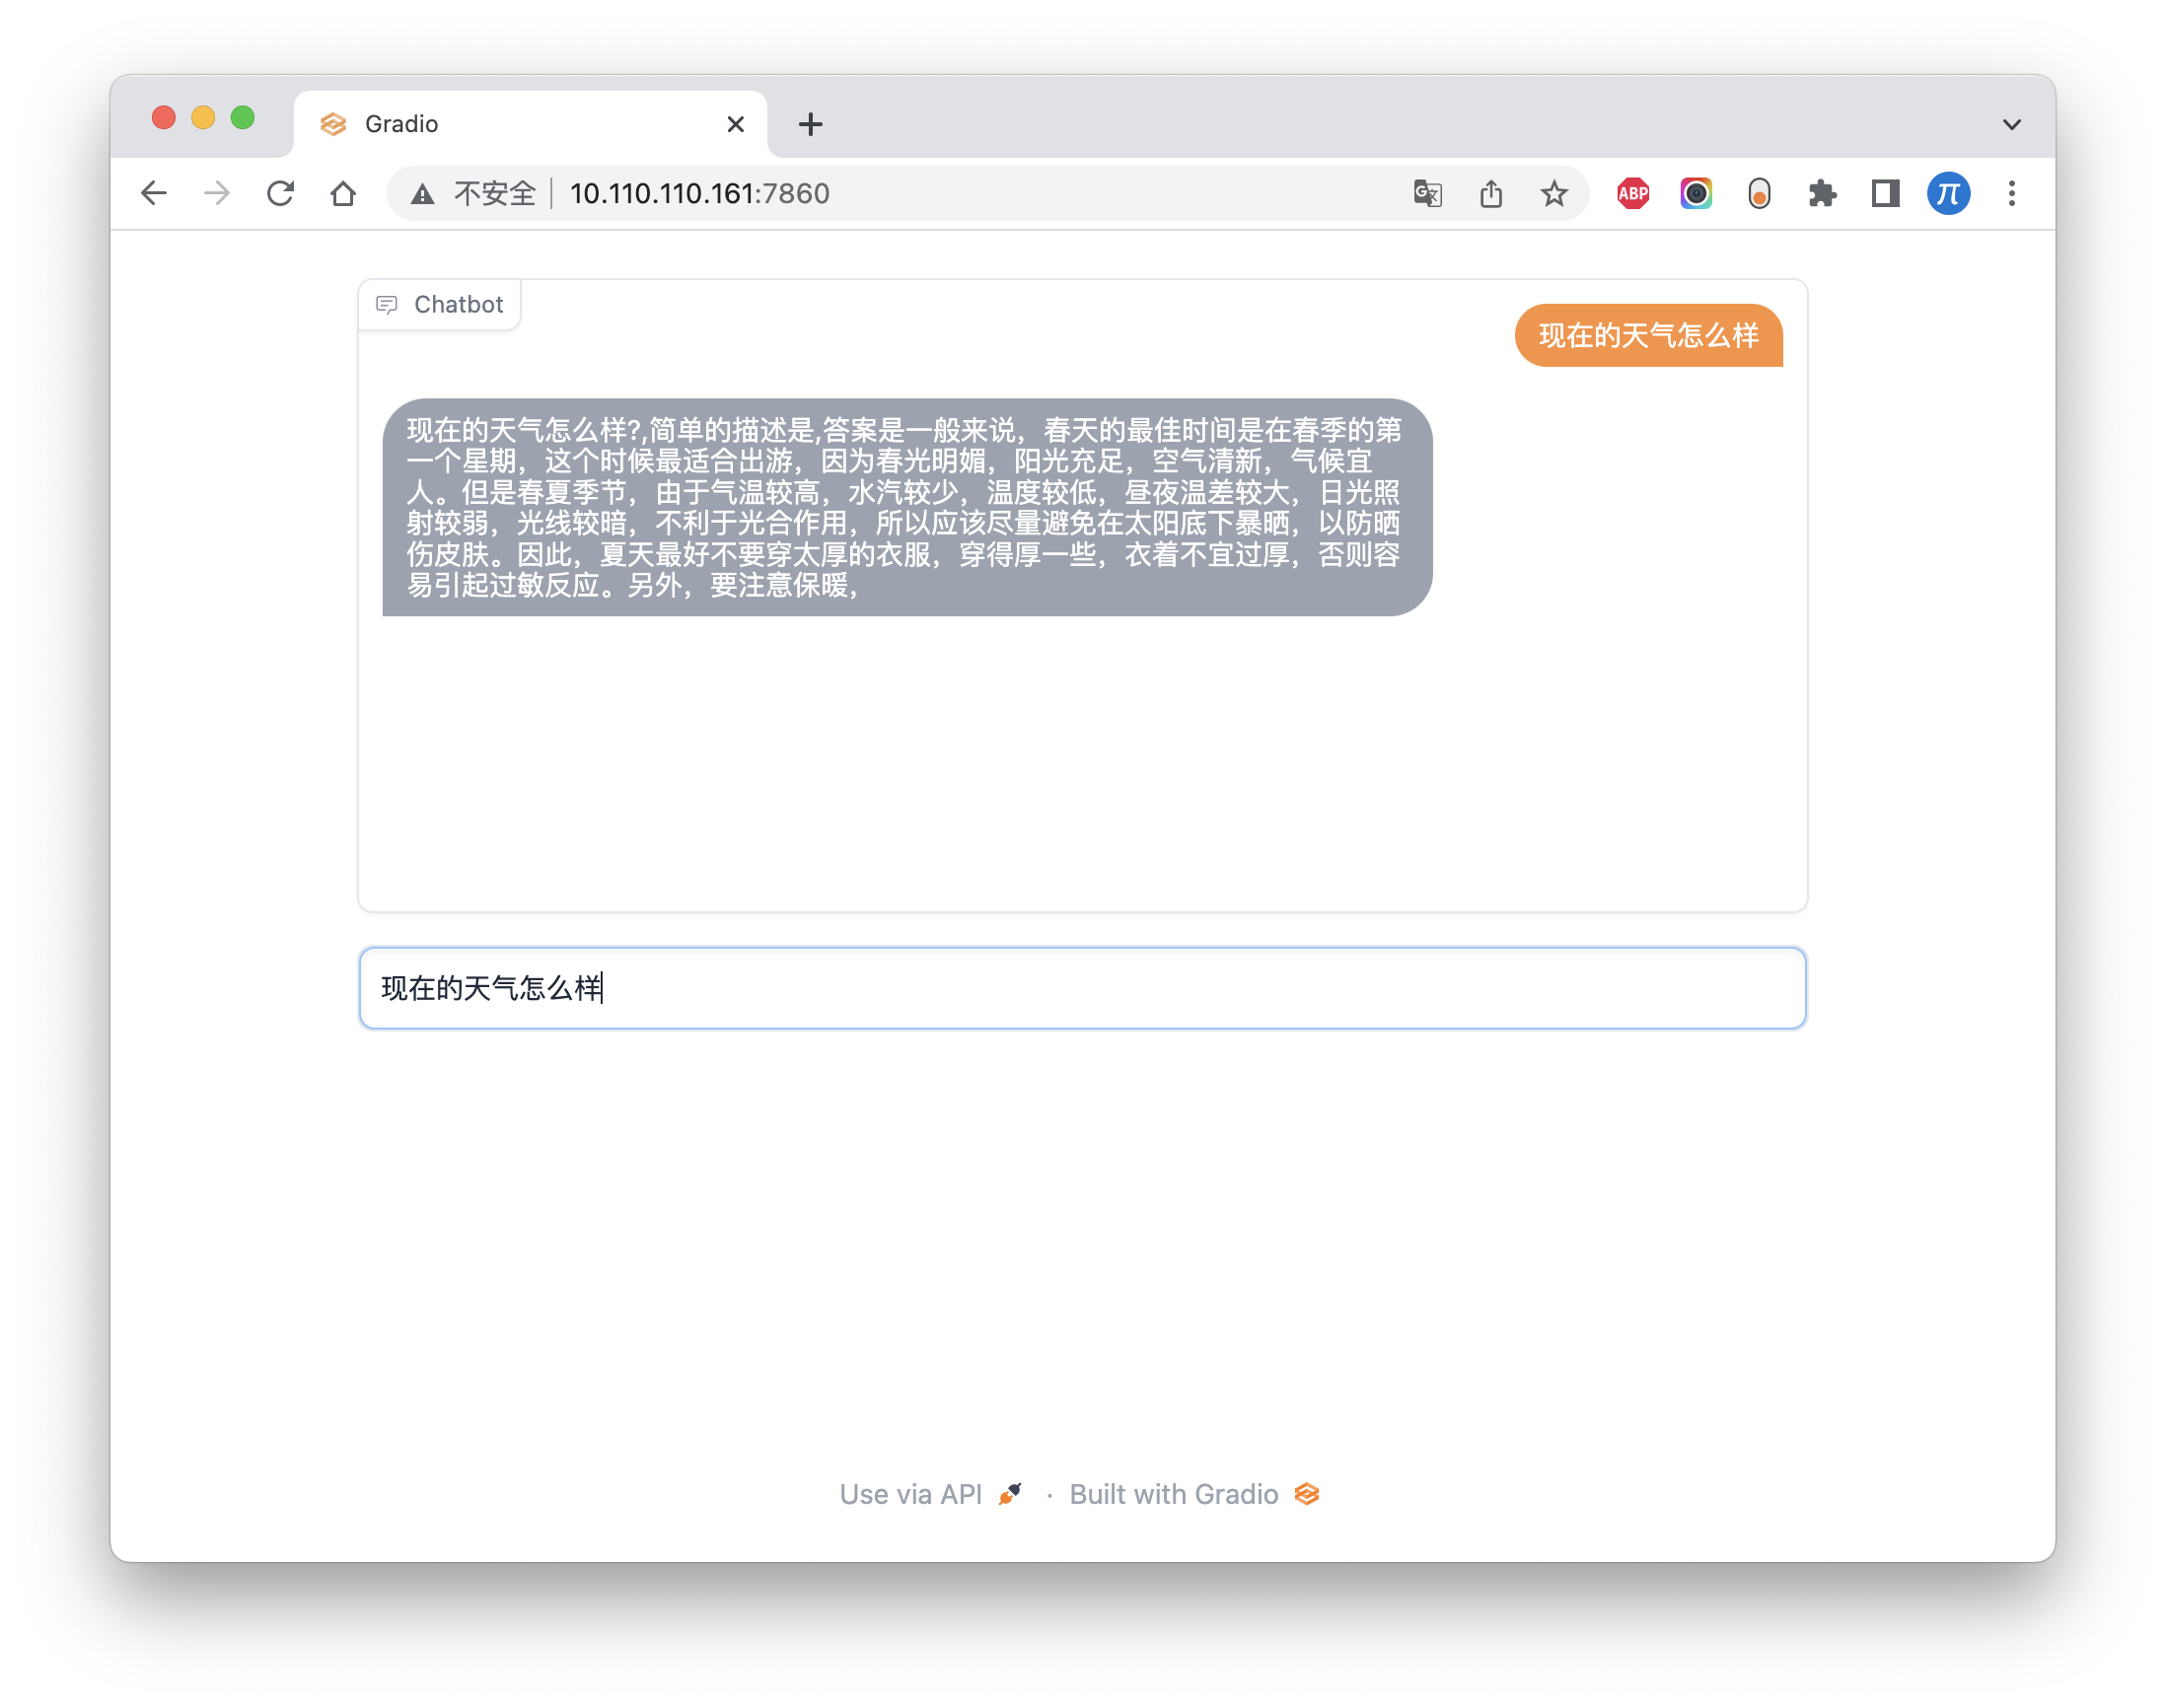Open the ABP Adblock Plus extension
2166x1708 pixels.
point(1632,193)
